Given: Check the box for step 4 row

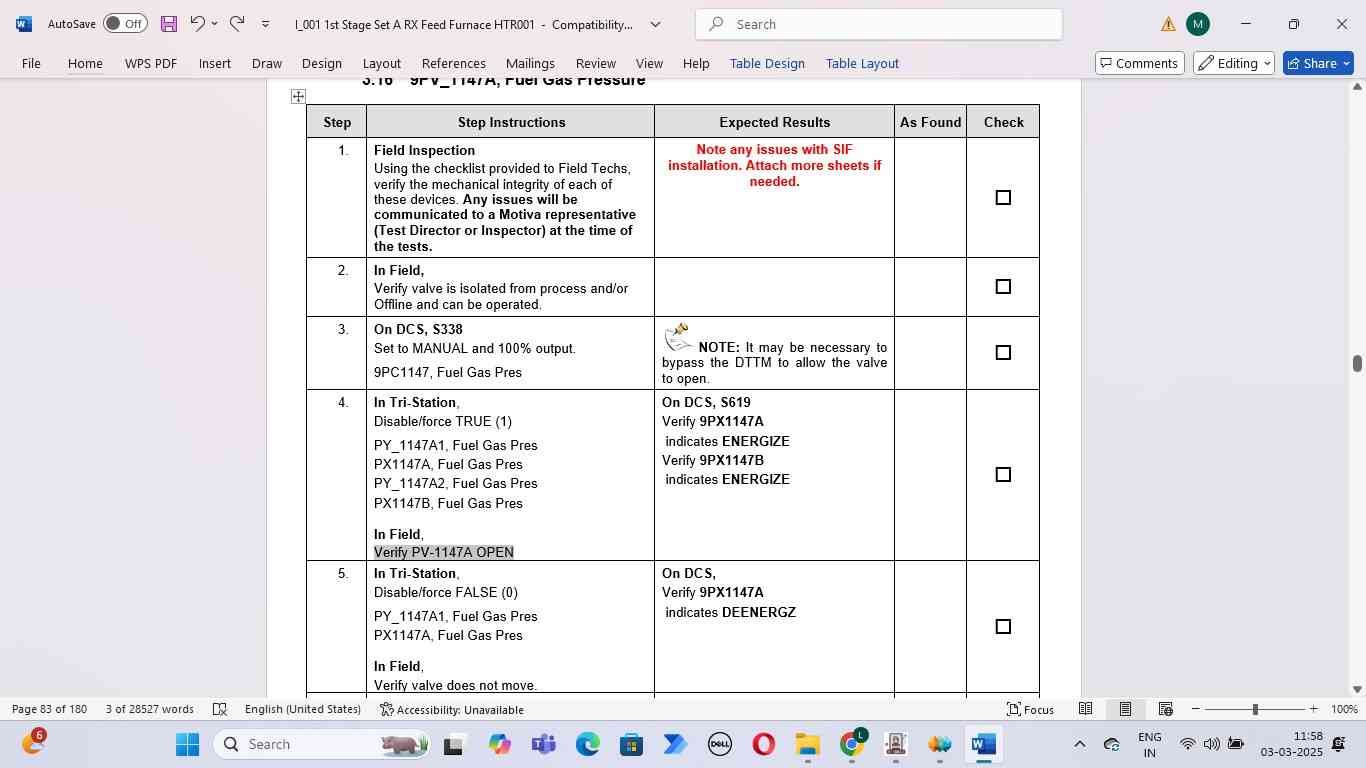Looking at the screenshot, I should click(x=1003, y=475).
